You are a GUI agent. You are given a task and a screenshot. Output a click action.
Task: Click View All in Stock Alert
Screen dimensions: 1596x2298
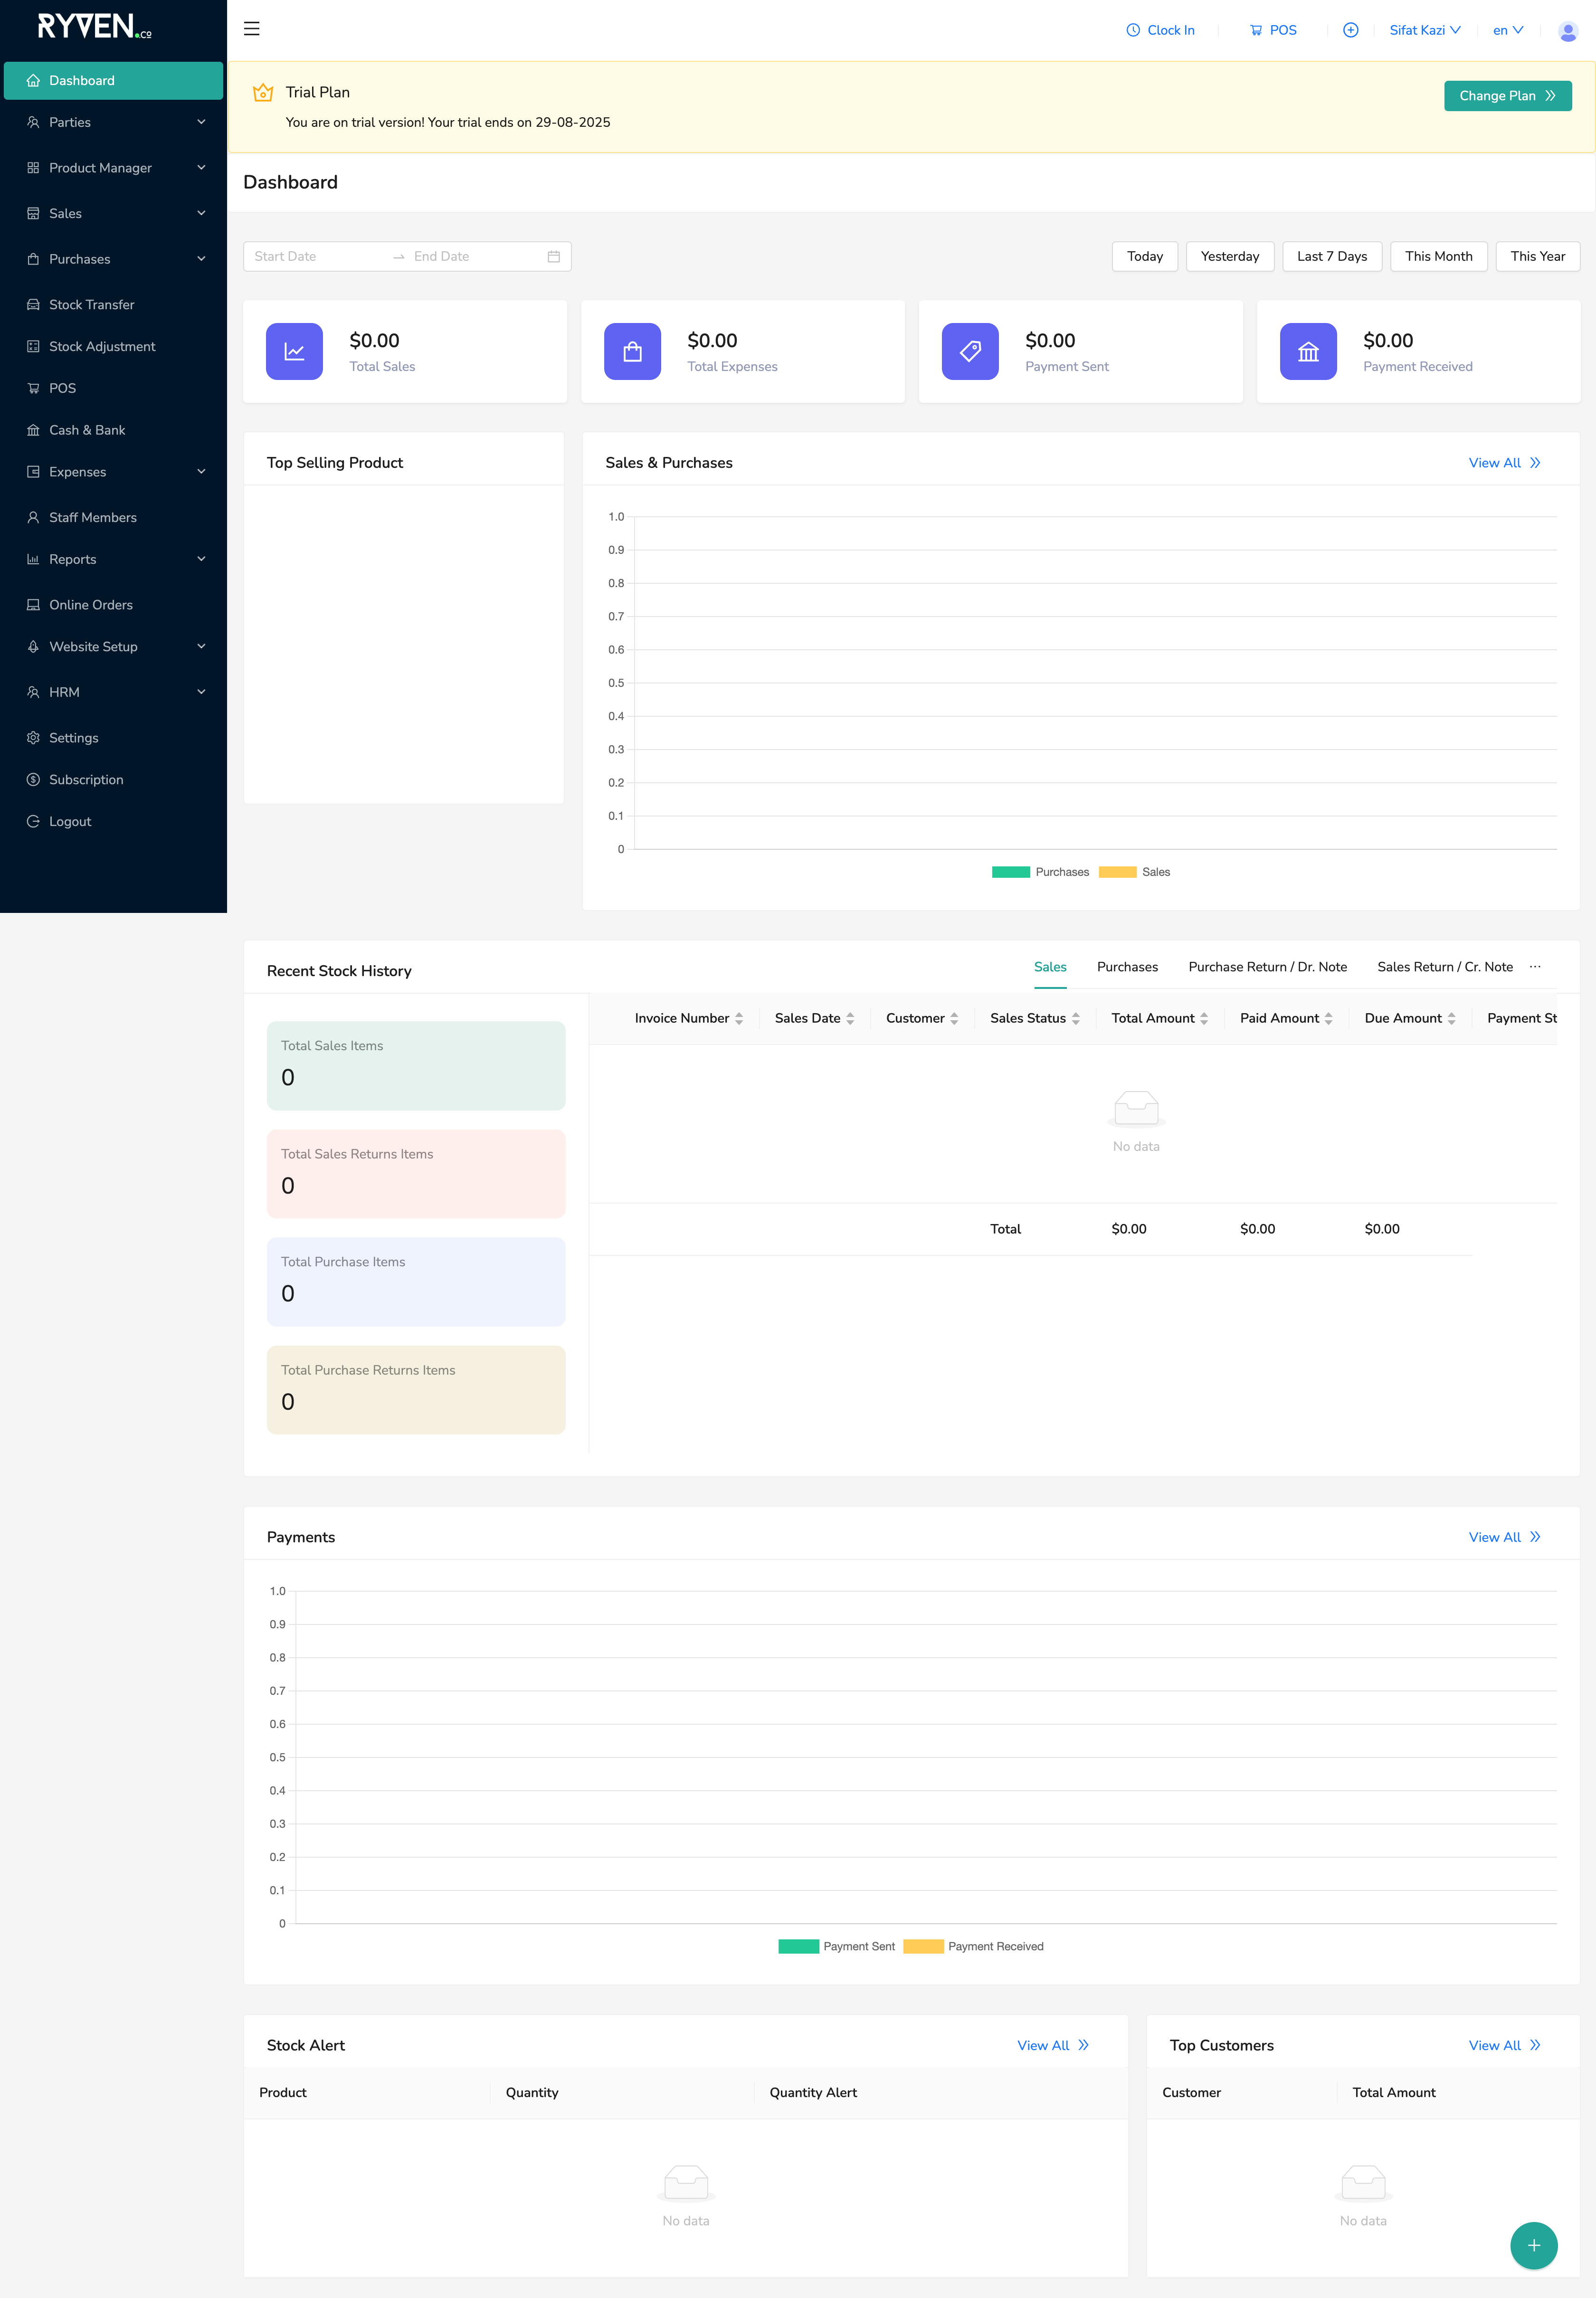(1053, 2045)
